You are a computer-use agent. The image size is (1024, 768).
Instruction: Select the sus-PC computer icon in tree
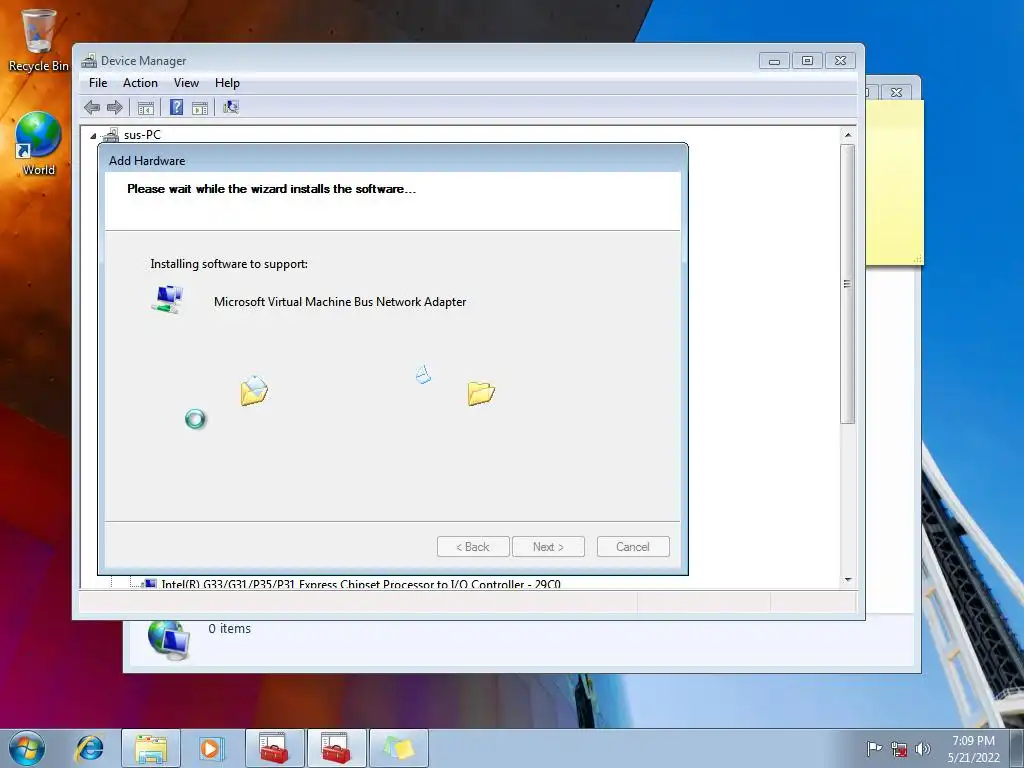111,135
